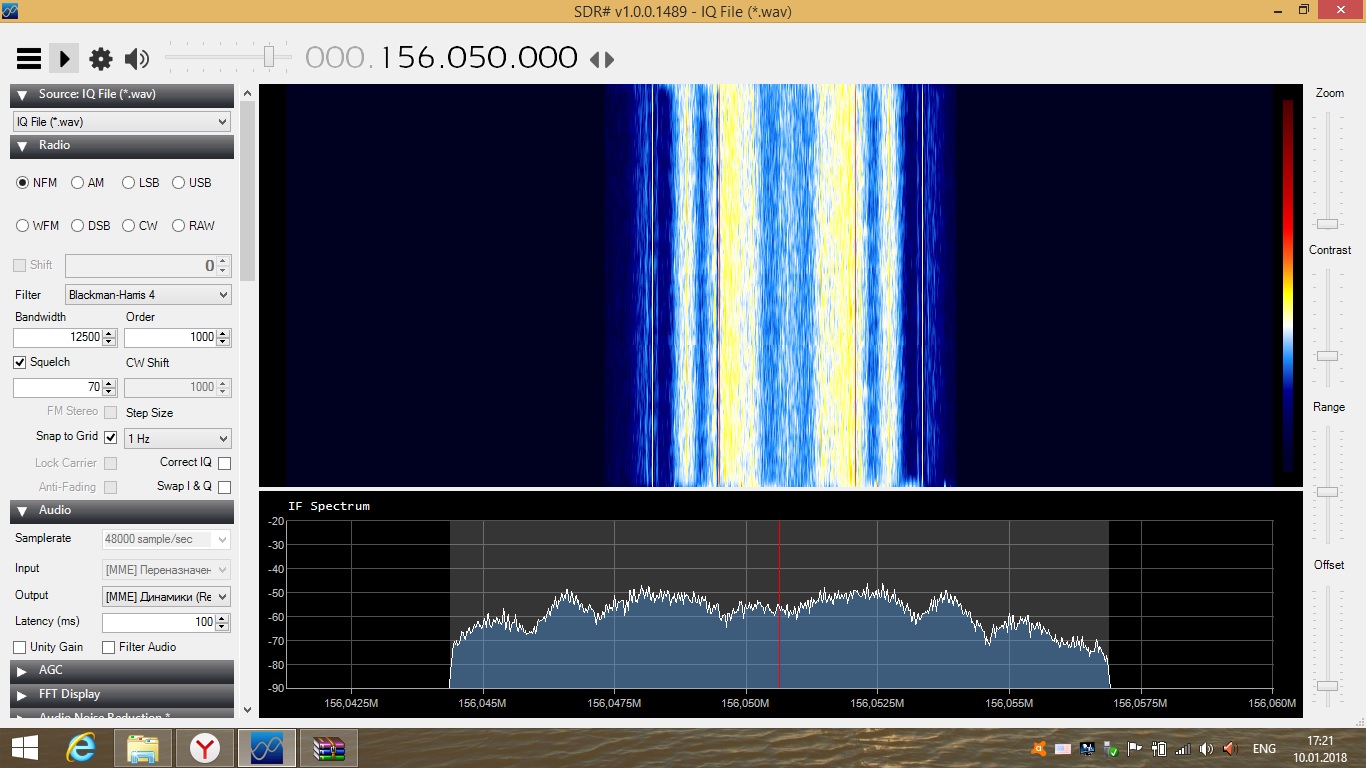1366x768 pixels.
Task: Click the red tuning line in IF Spectrum
Action: (x=779, y=604)
